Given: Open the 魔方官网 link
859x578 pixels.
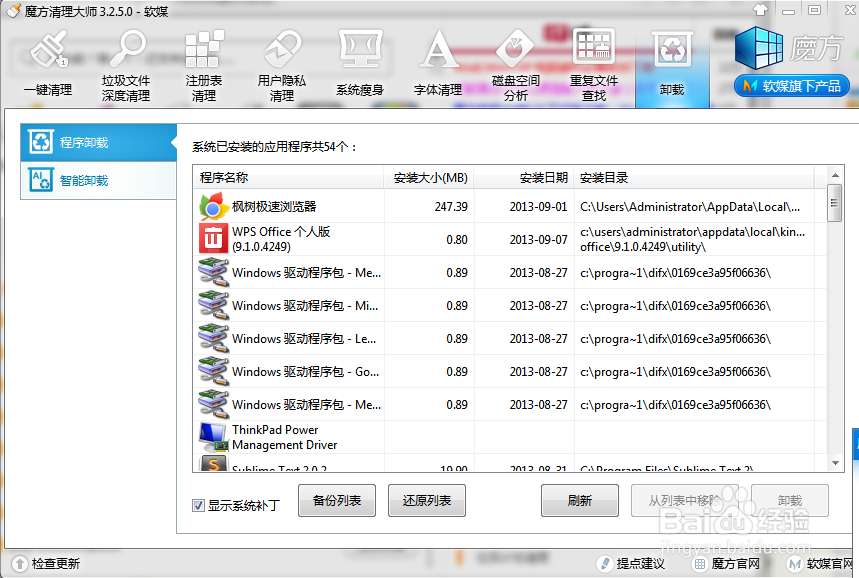Looking at the screenshot, I should (735, 564).
